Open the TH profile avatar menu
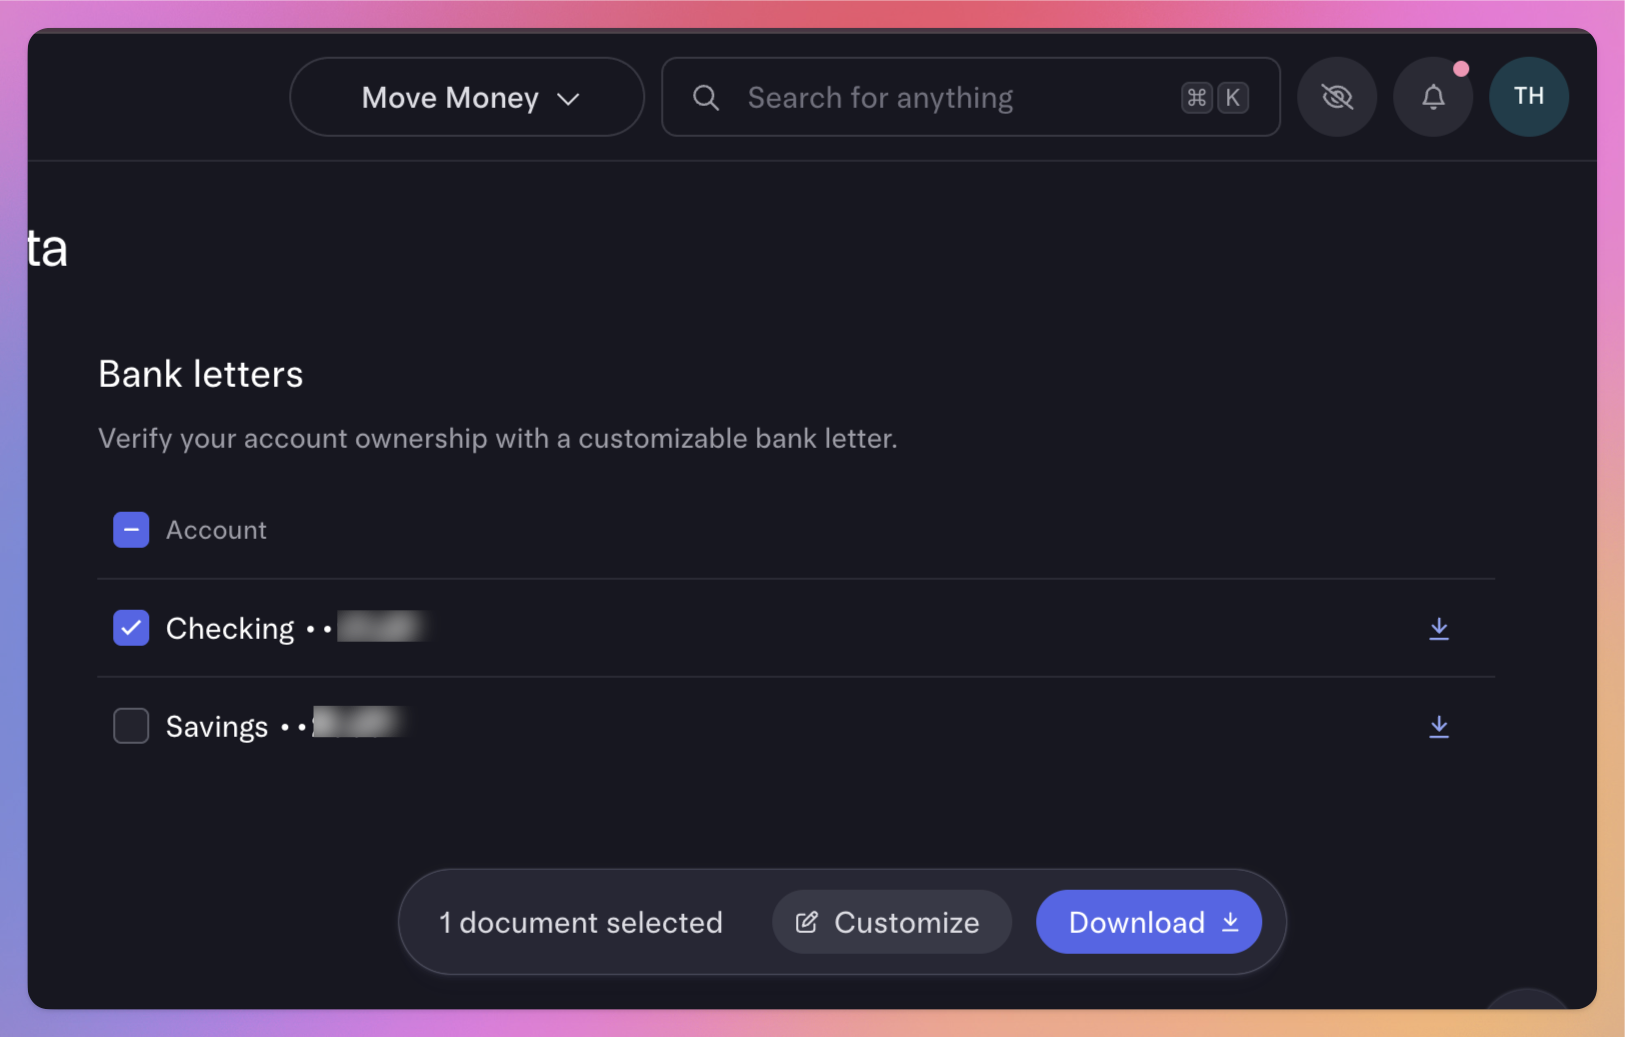1625x1037 pixels. tap(1528, 97)
